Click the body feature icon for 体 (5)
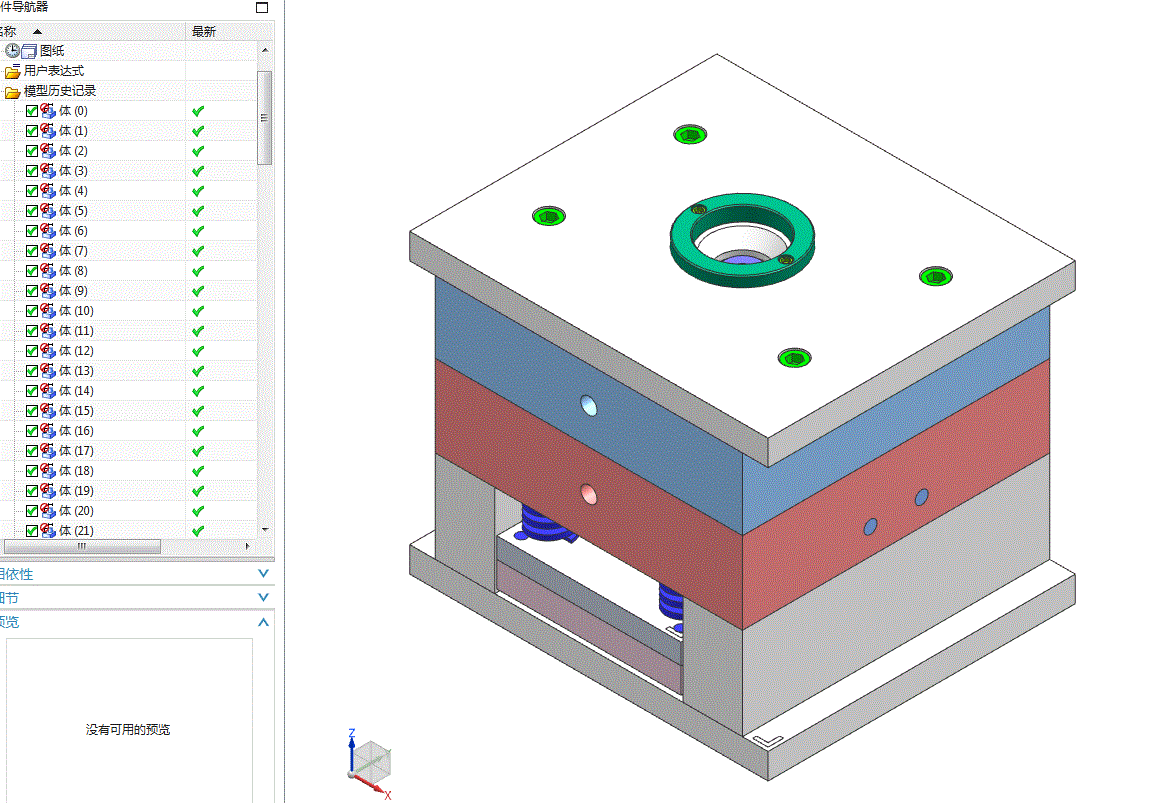Image resolution: width=1157 pixels, height=803 pixels. pos(48,210)
